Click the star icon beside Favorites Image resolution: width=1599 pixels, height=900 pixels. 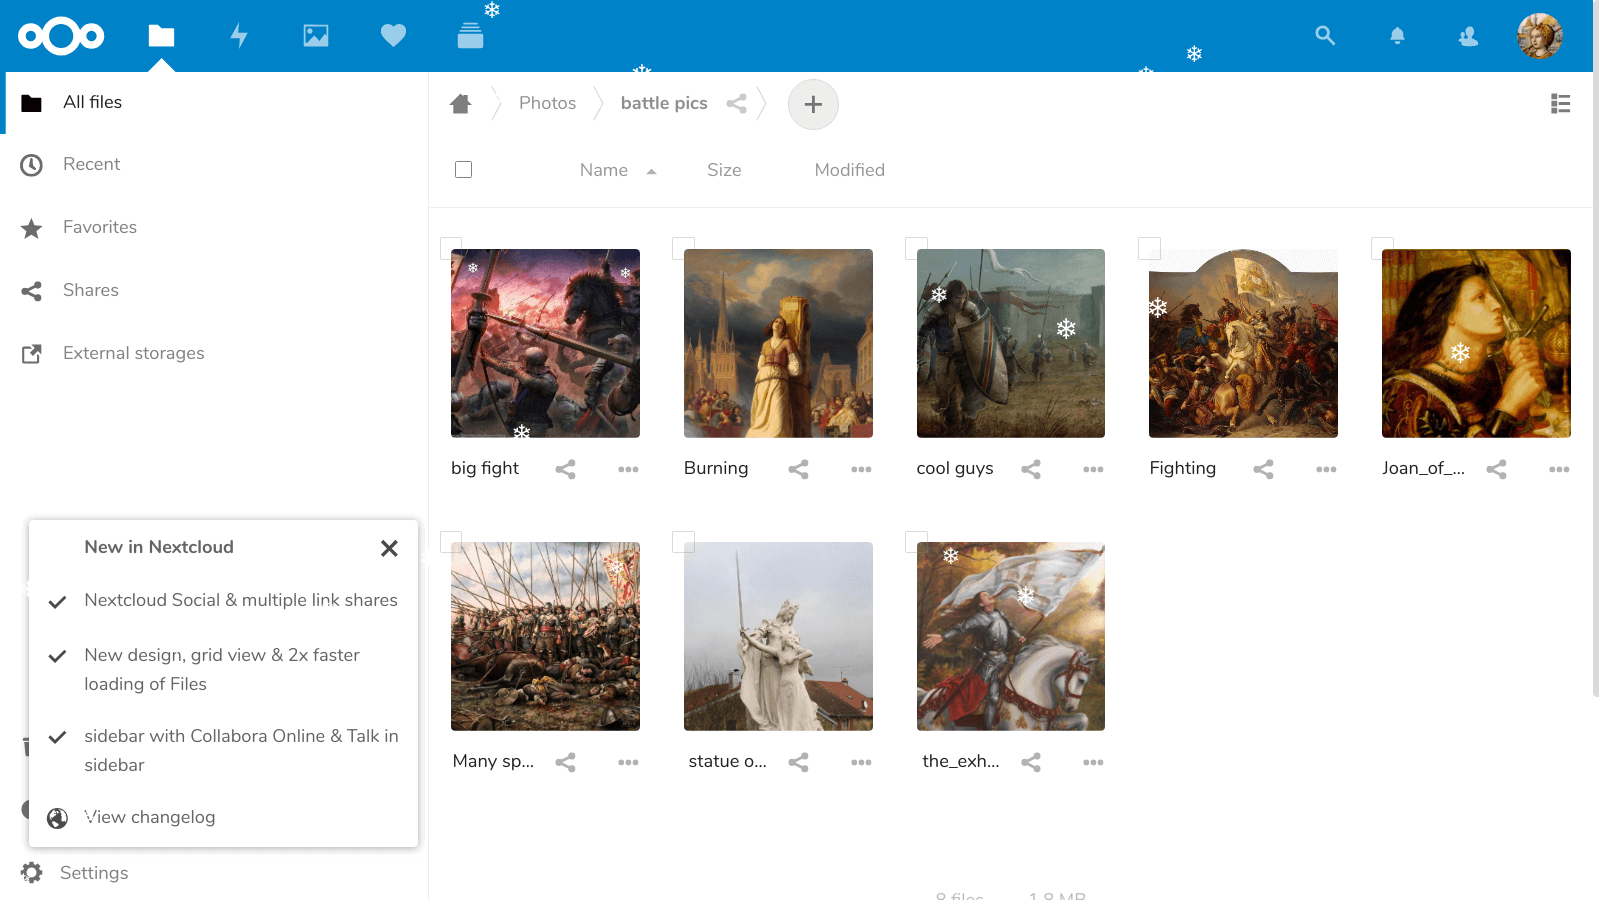32,229
